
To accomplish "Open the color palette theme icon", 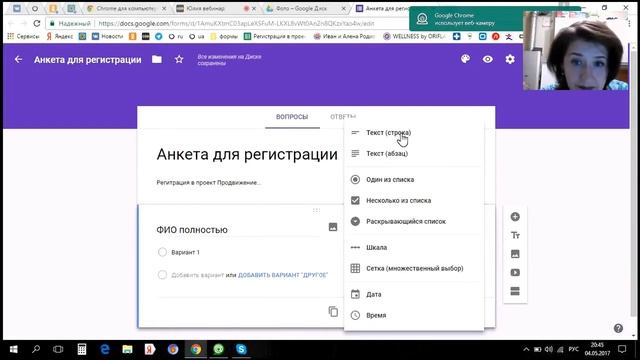I will 465,59.
